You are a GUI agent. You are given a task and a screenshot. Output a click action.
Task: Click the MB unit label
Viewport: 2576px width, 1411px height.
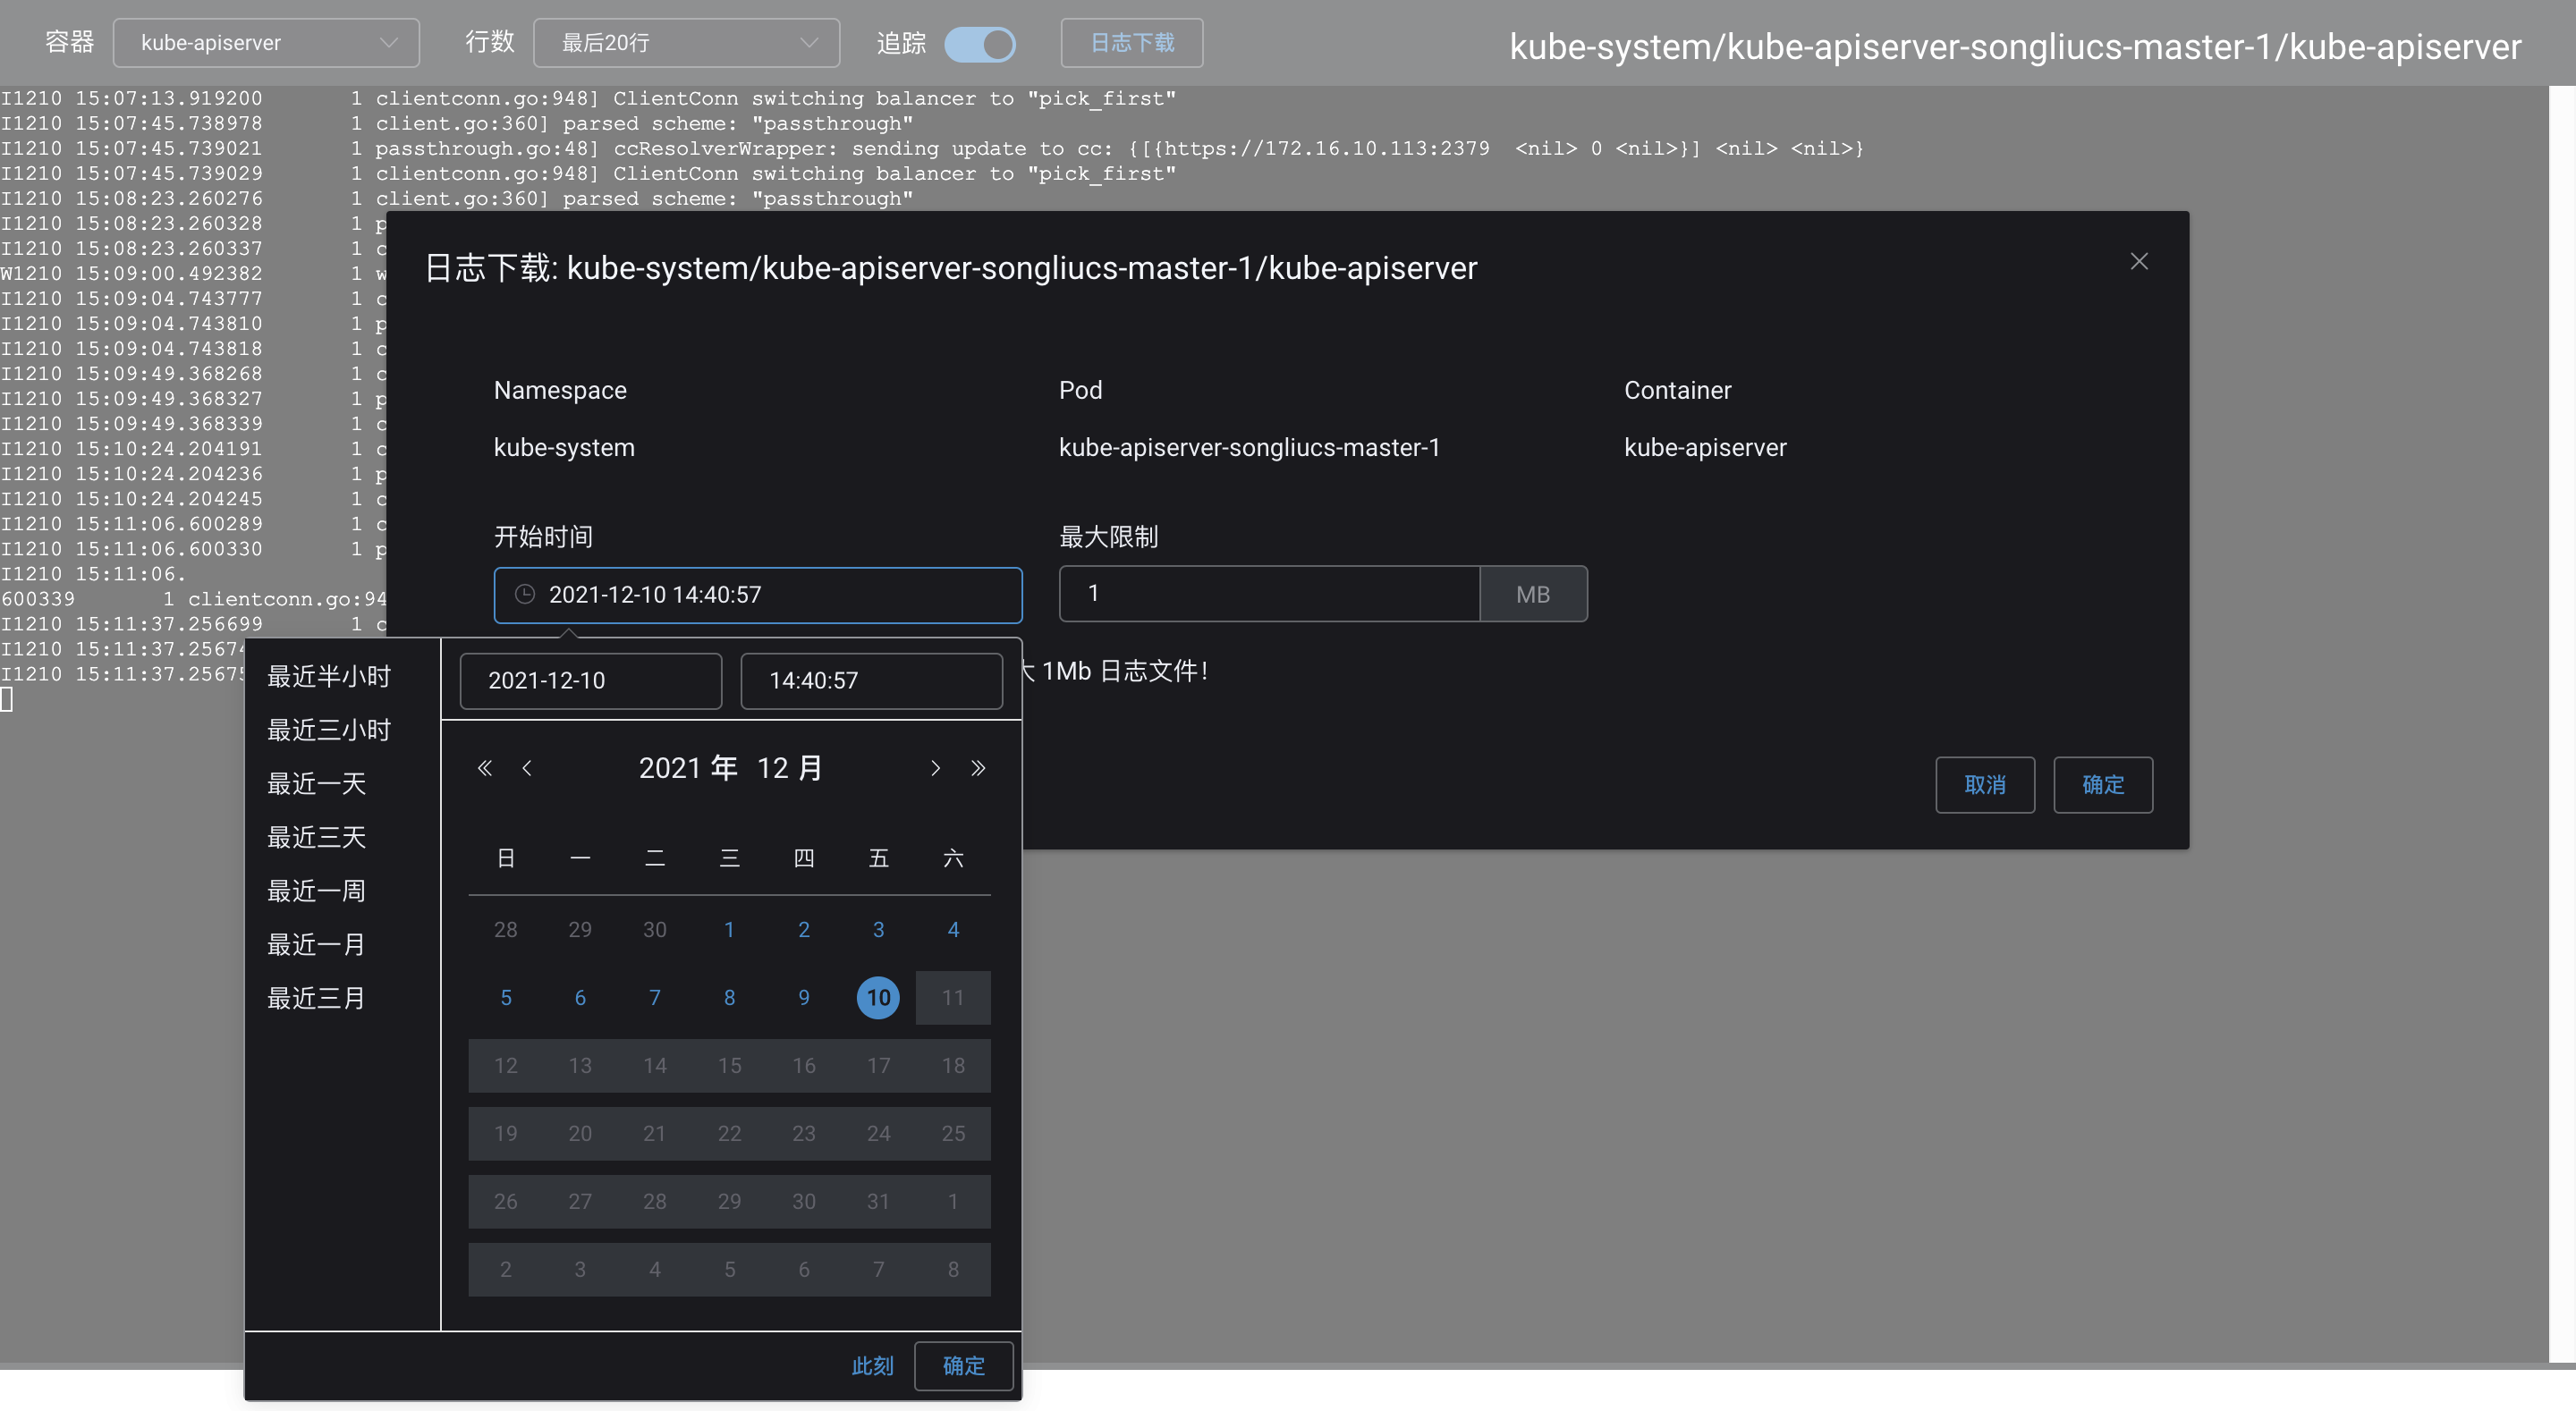[1533, 594]
